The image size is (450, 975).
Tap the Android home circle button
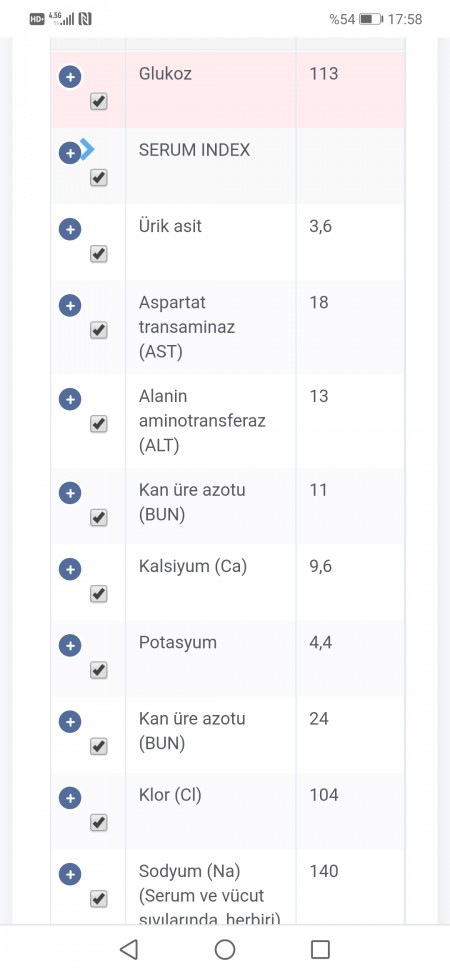224,950
